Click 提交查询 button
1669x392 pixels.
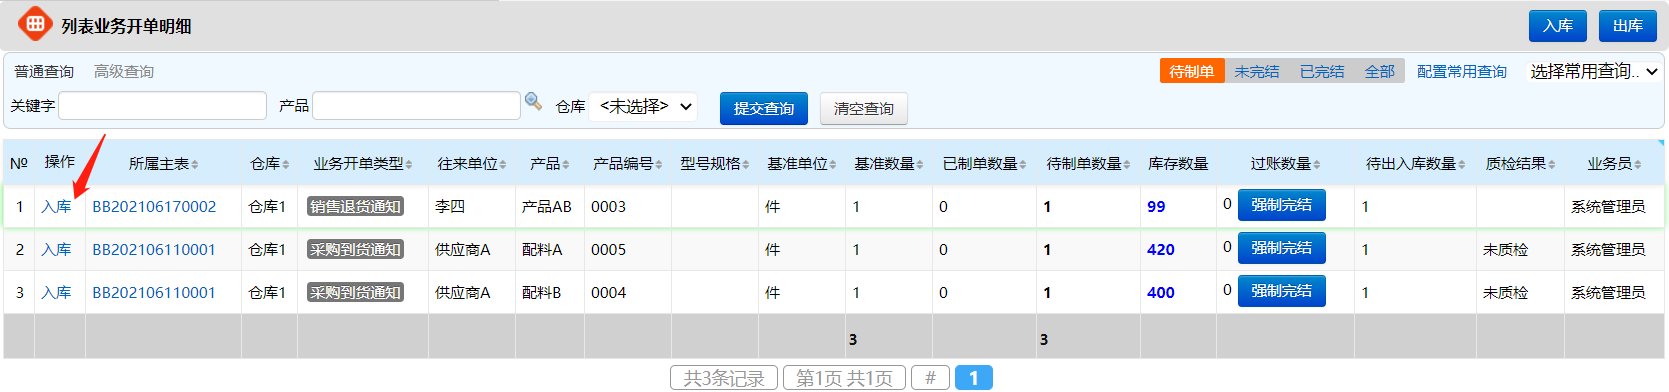tap(764, 108)
